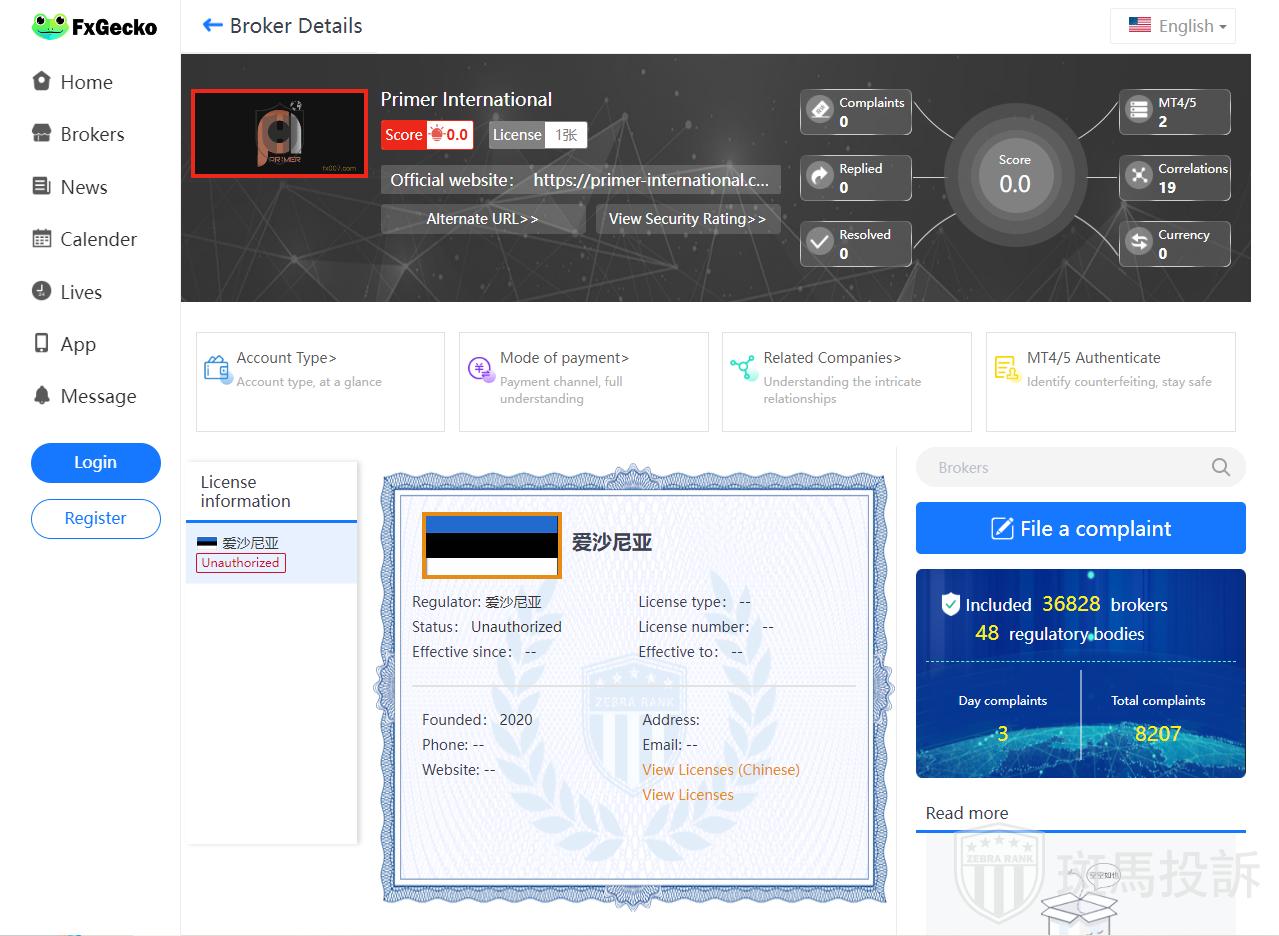1279x936 pixels.
Task: Open the News sidebar item
Action: (x=83, y=187)
